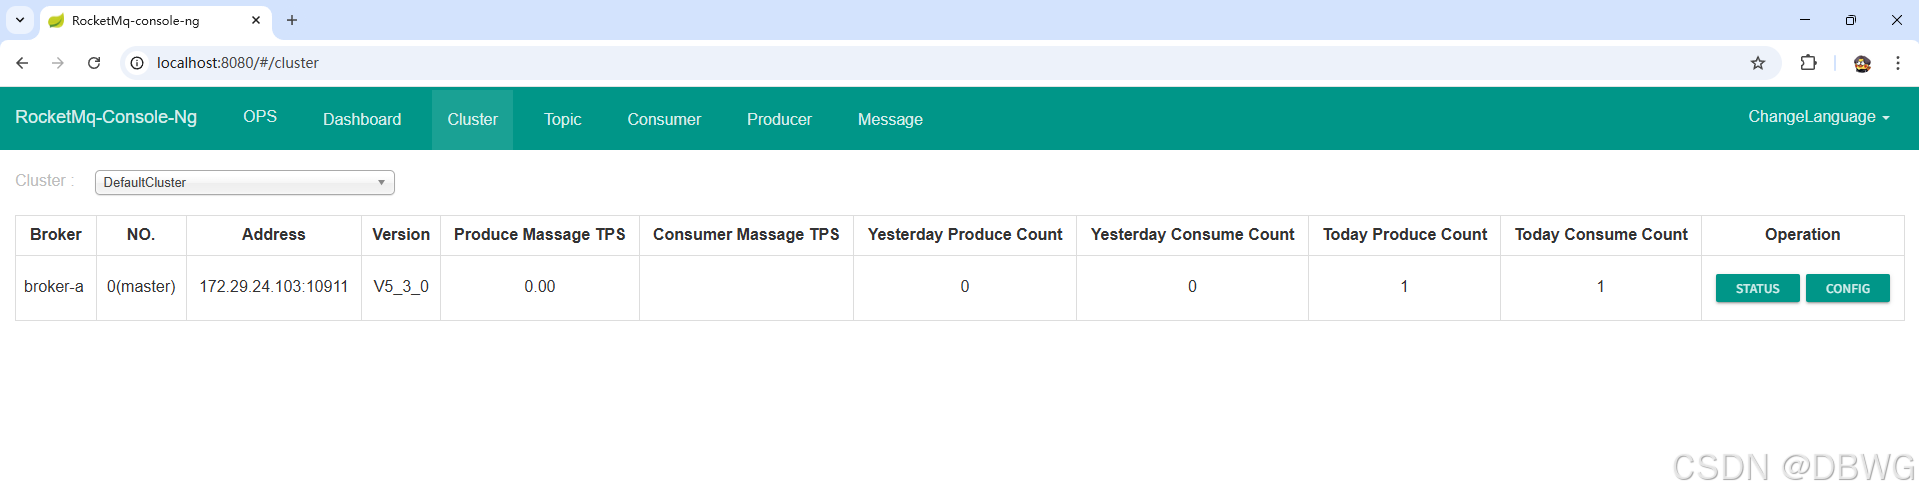1919x499 pixels.
Task: Open a new browser tab with the plus icon
Action: point(292,20)
